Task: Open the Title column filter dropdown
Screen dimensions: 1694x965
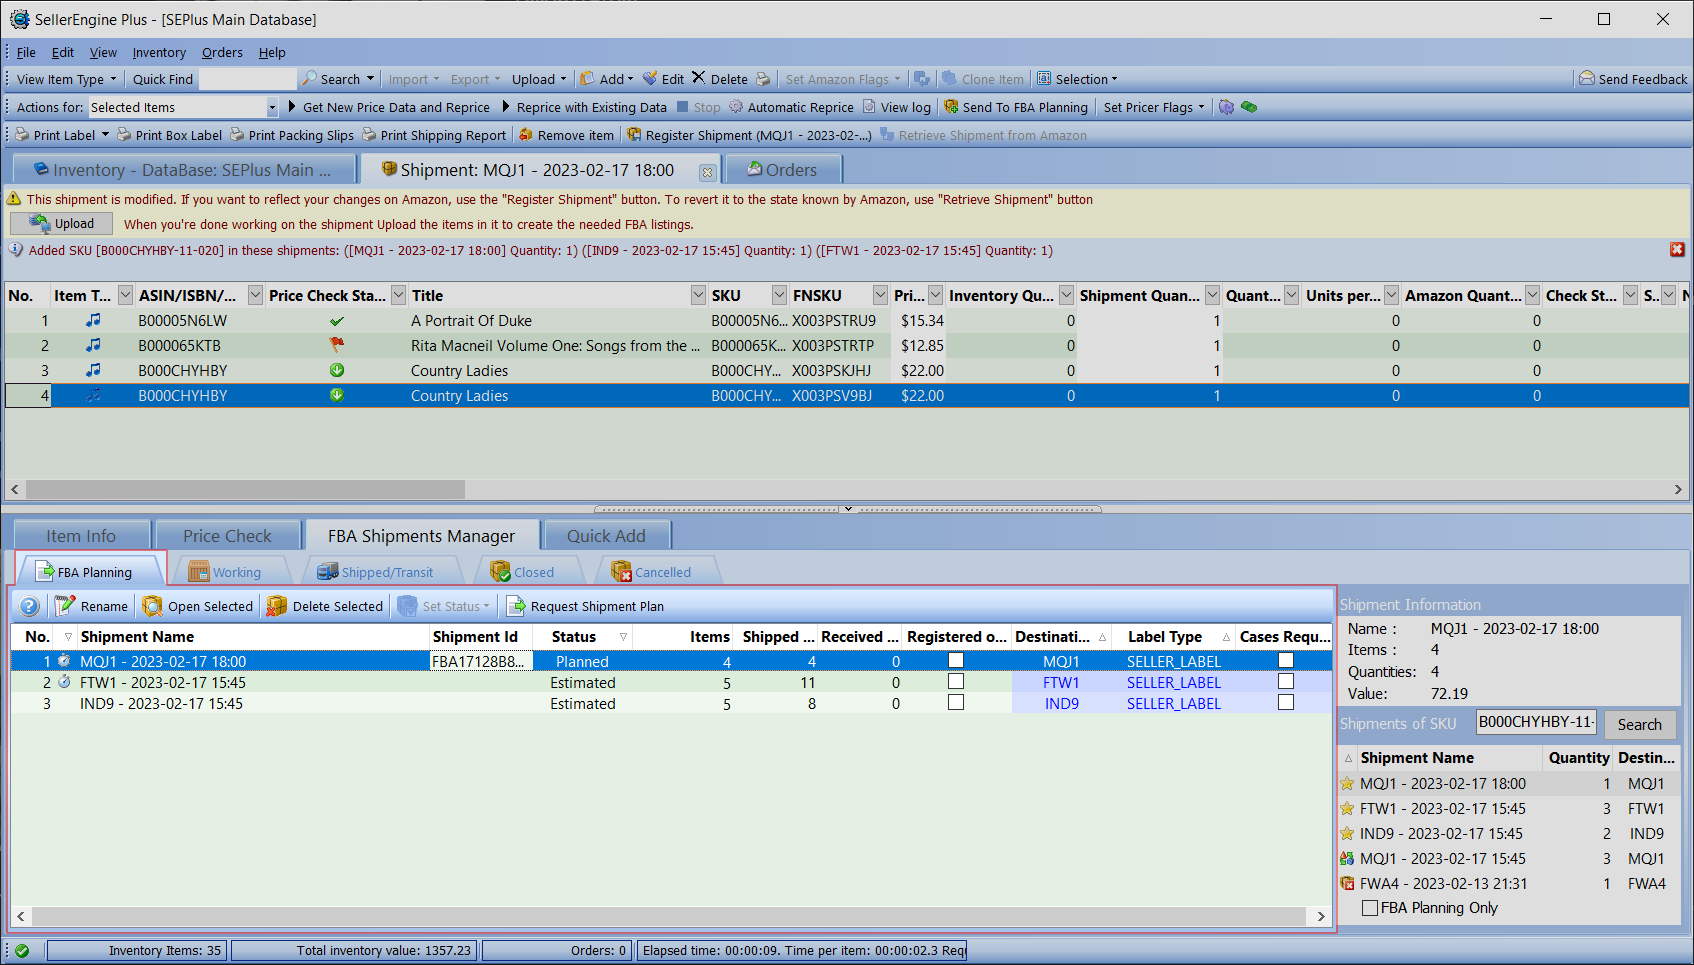Action: coord(698,295)
